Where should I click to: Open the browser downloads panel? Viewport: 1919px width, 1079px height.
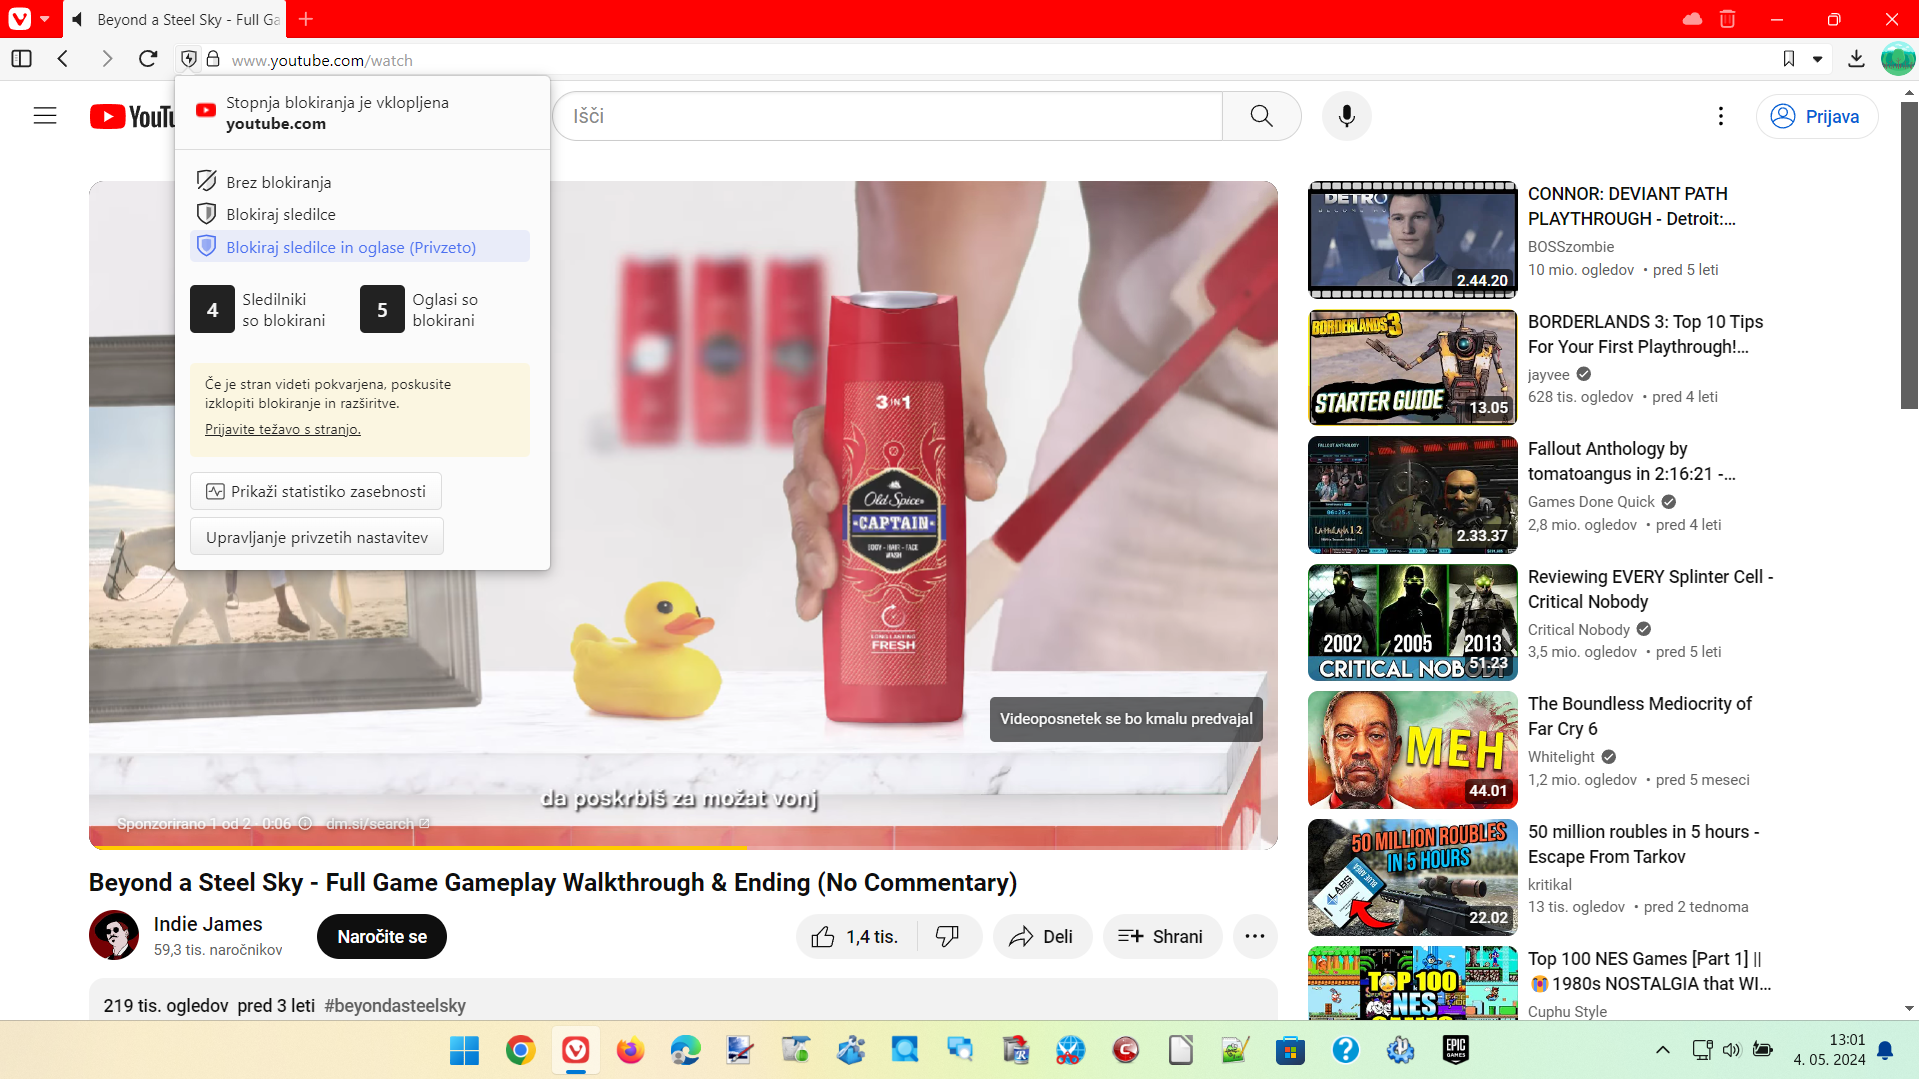pos(1856,59)
